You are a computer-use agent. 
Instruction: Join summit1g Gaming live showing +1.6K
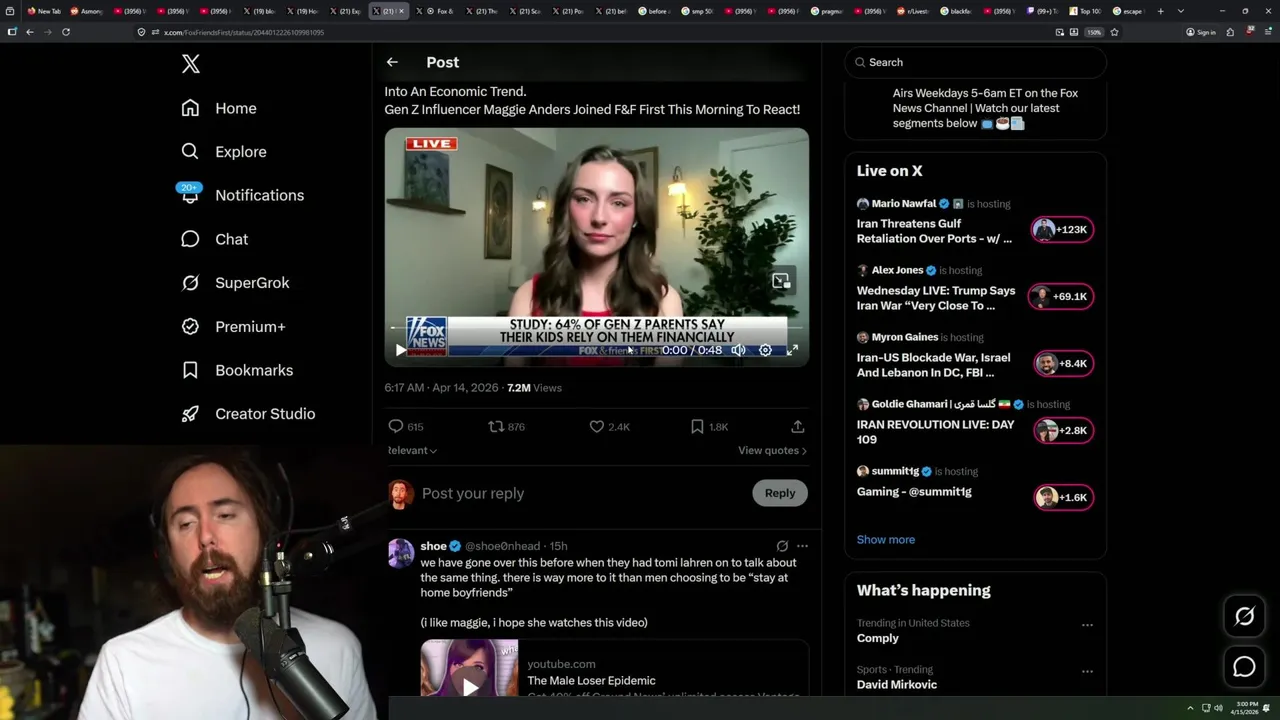point(1064,498)
